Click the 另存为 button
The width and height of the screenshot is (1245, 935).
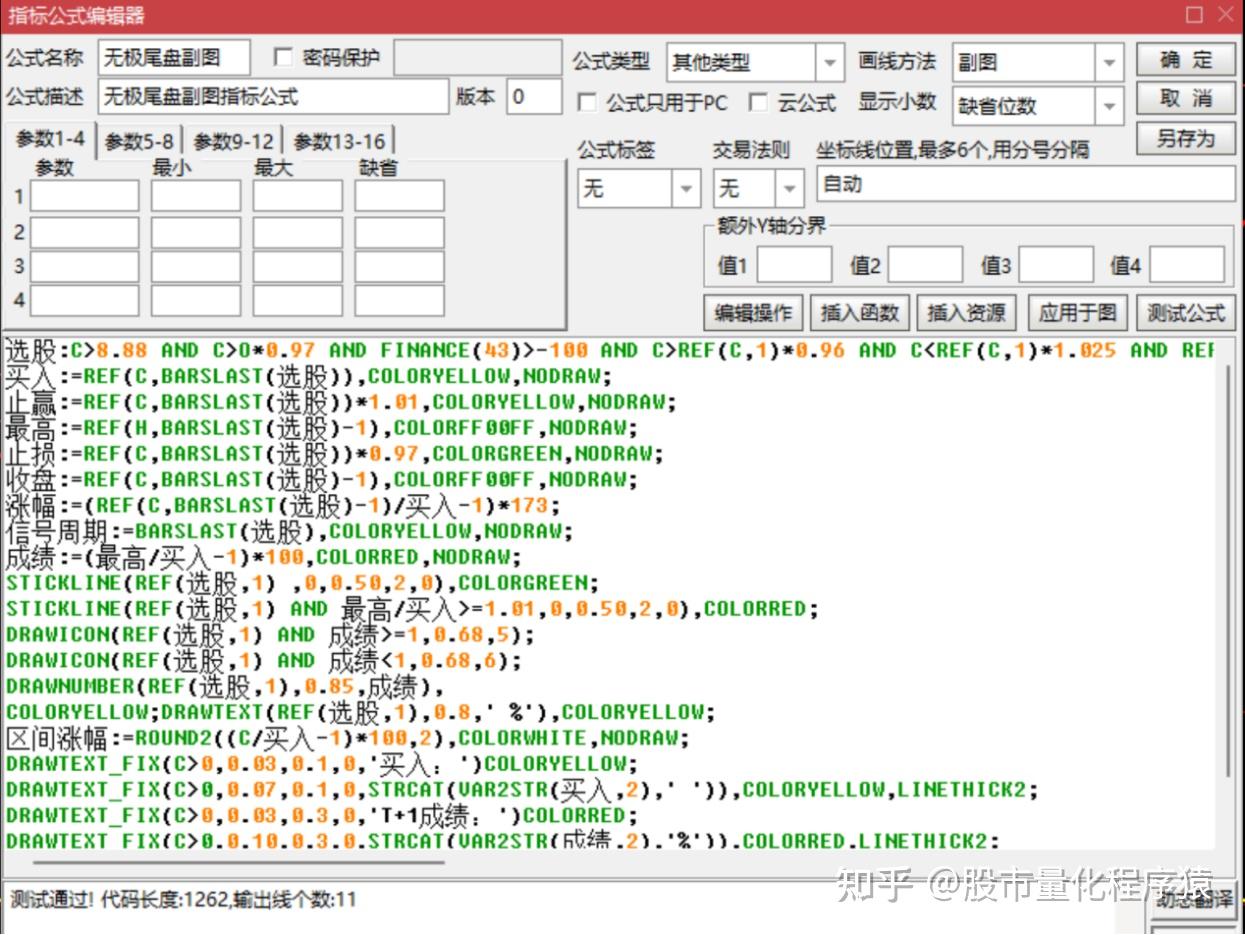click(x=1186, y=138)
